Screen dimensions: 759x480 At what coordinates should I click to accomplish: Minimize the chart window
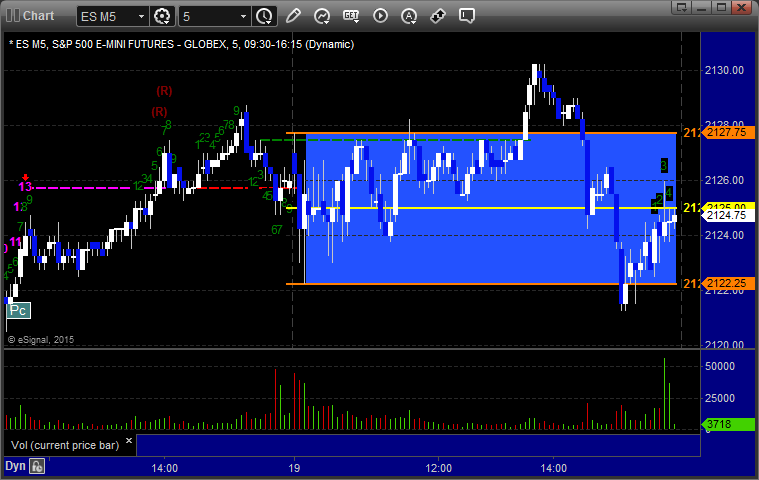coord(701,8)
